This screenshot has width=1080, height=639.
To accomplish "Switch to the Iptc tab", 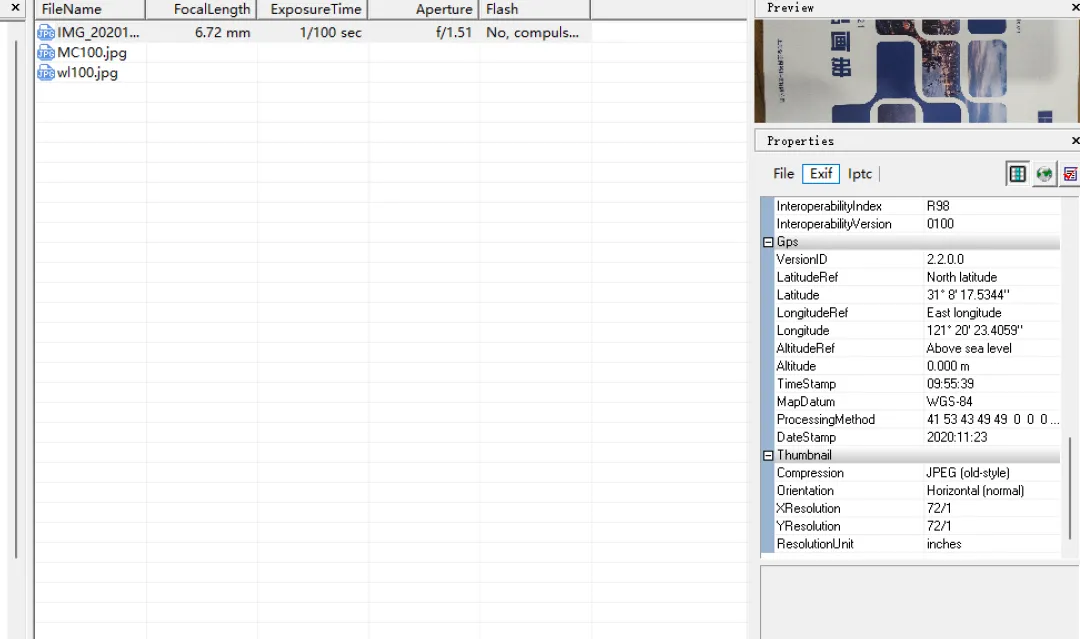I will [860, 174].
